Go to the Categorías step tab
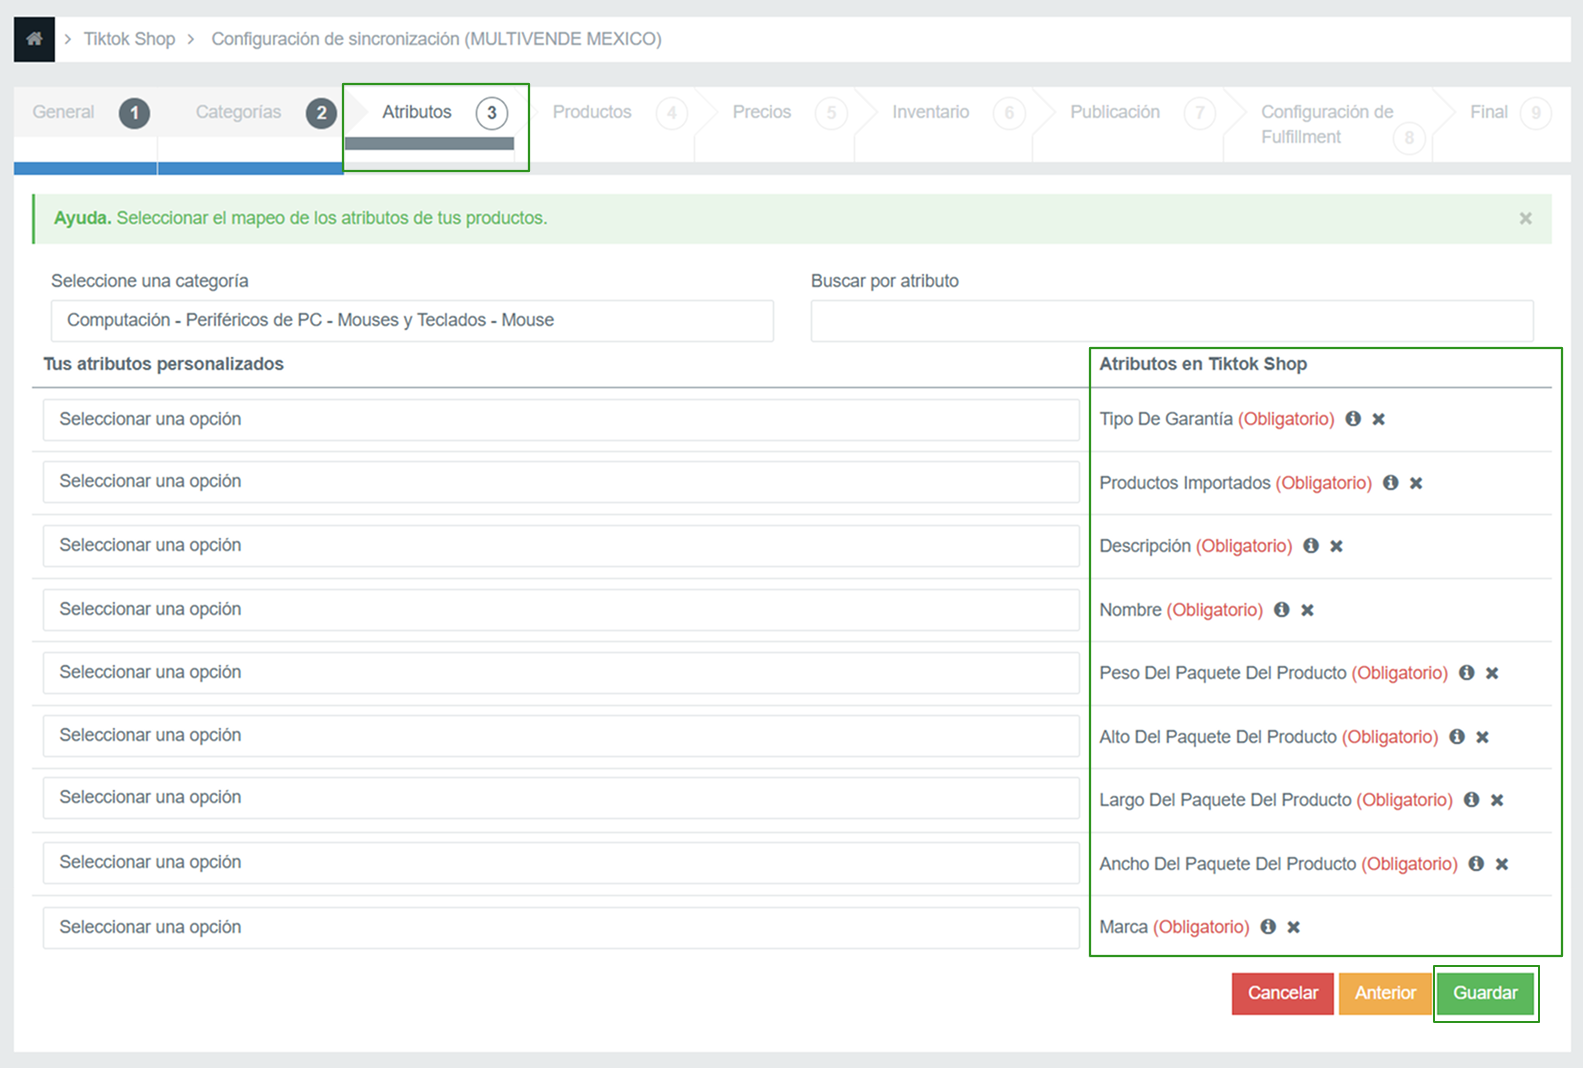The height and width of the screenshot is (1068, 1583). click(x=239, y=112)
